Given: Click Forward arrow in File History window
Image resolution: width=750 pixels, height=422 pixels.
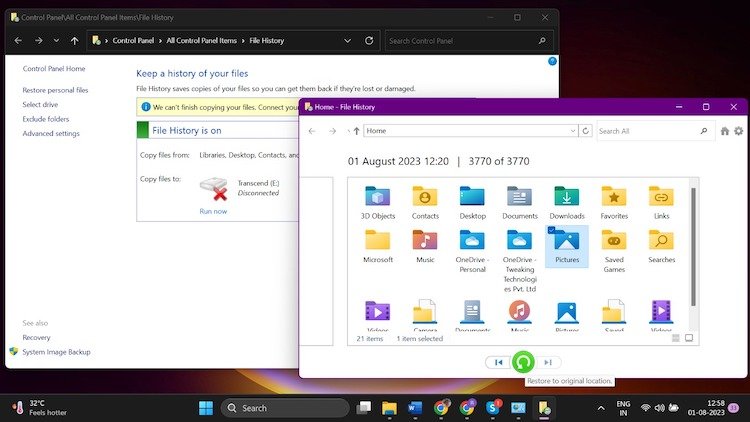Looking at the screenshot, I should pyautogui.click(x=332, y=131).
